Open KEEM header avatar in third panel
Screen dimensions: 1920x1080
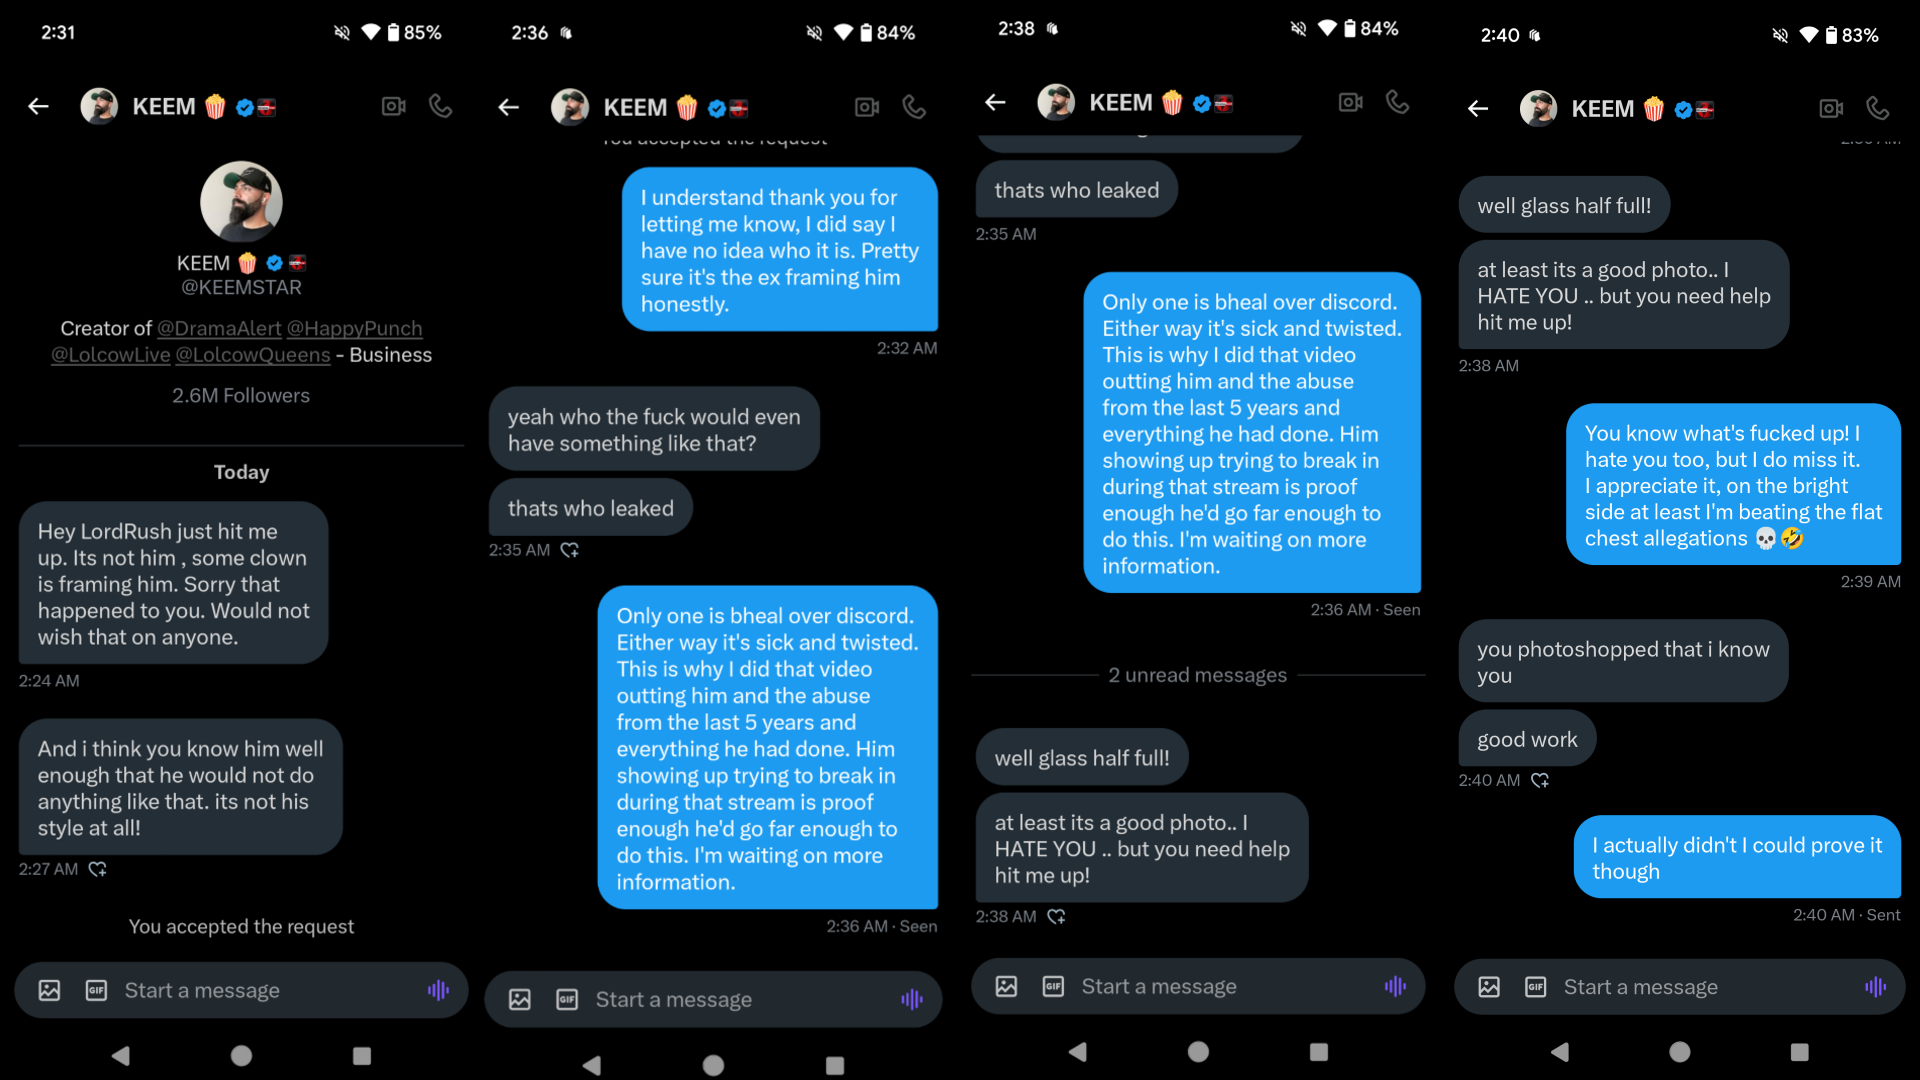click(x=1056, y=102)
